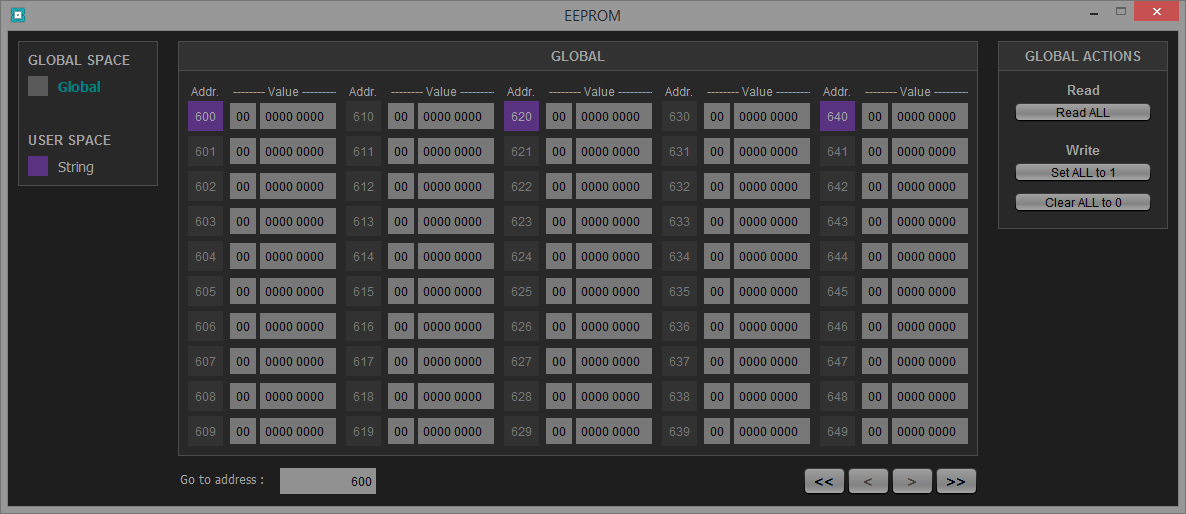Click address label 642

pos(837,186)
